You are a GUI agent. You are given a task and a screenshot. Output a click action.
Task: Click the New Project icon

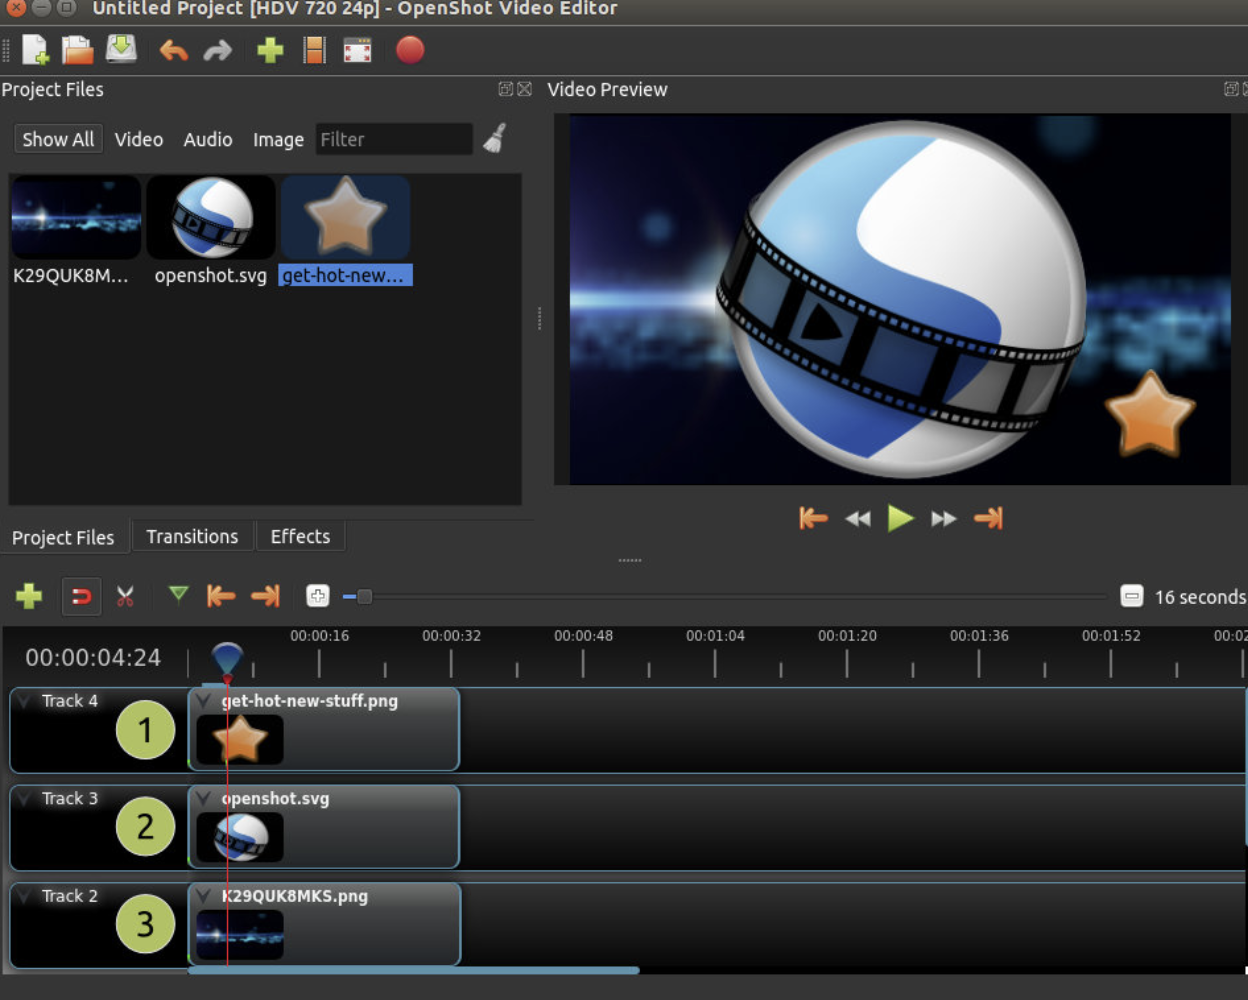[x=35, y=50]
